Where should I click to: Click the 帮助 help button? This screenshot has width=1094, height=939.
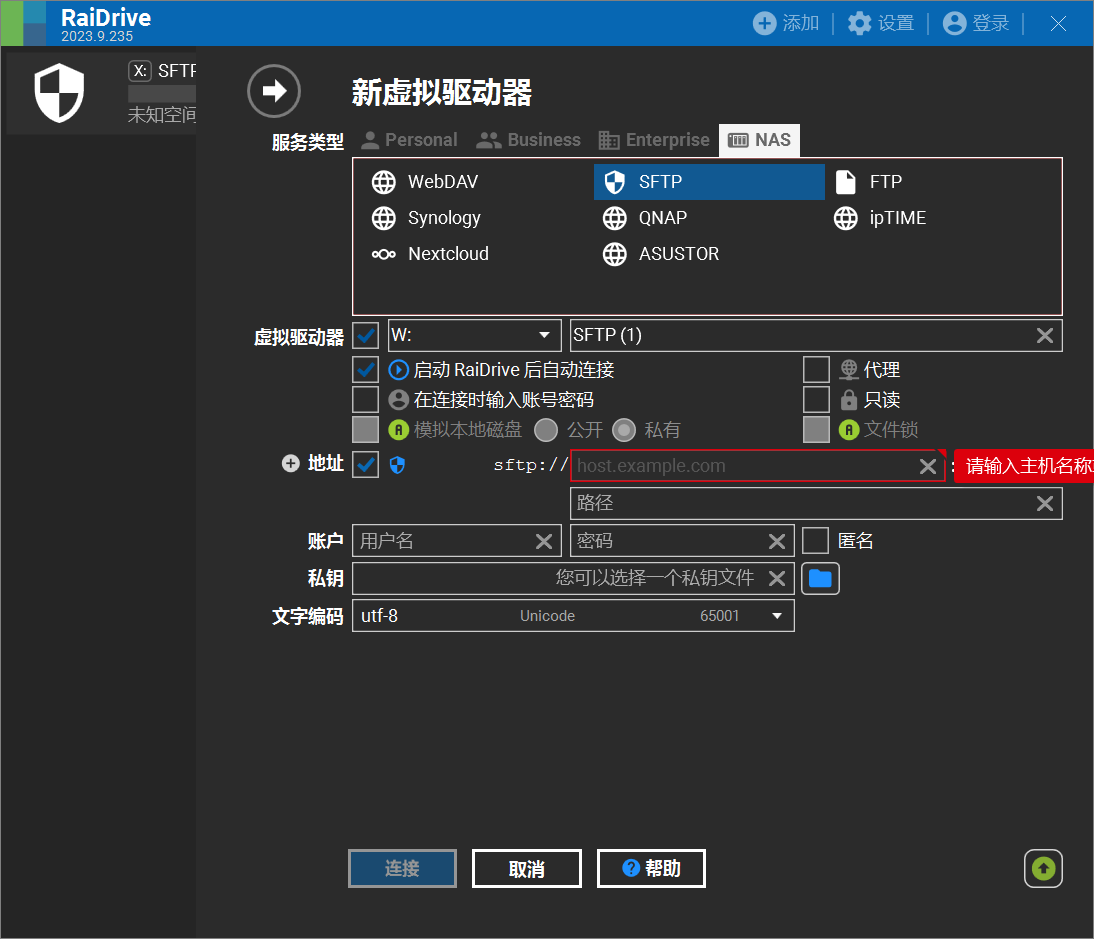(x=651, y=869)
